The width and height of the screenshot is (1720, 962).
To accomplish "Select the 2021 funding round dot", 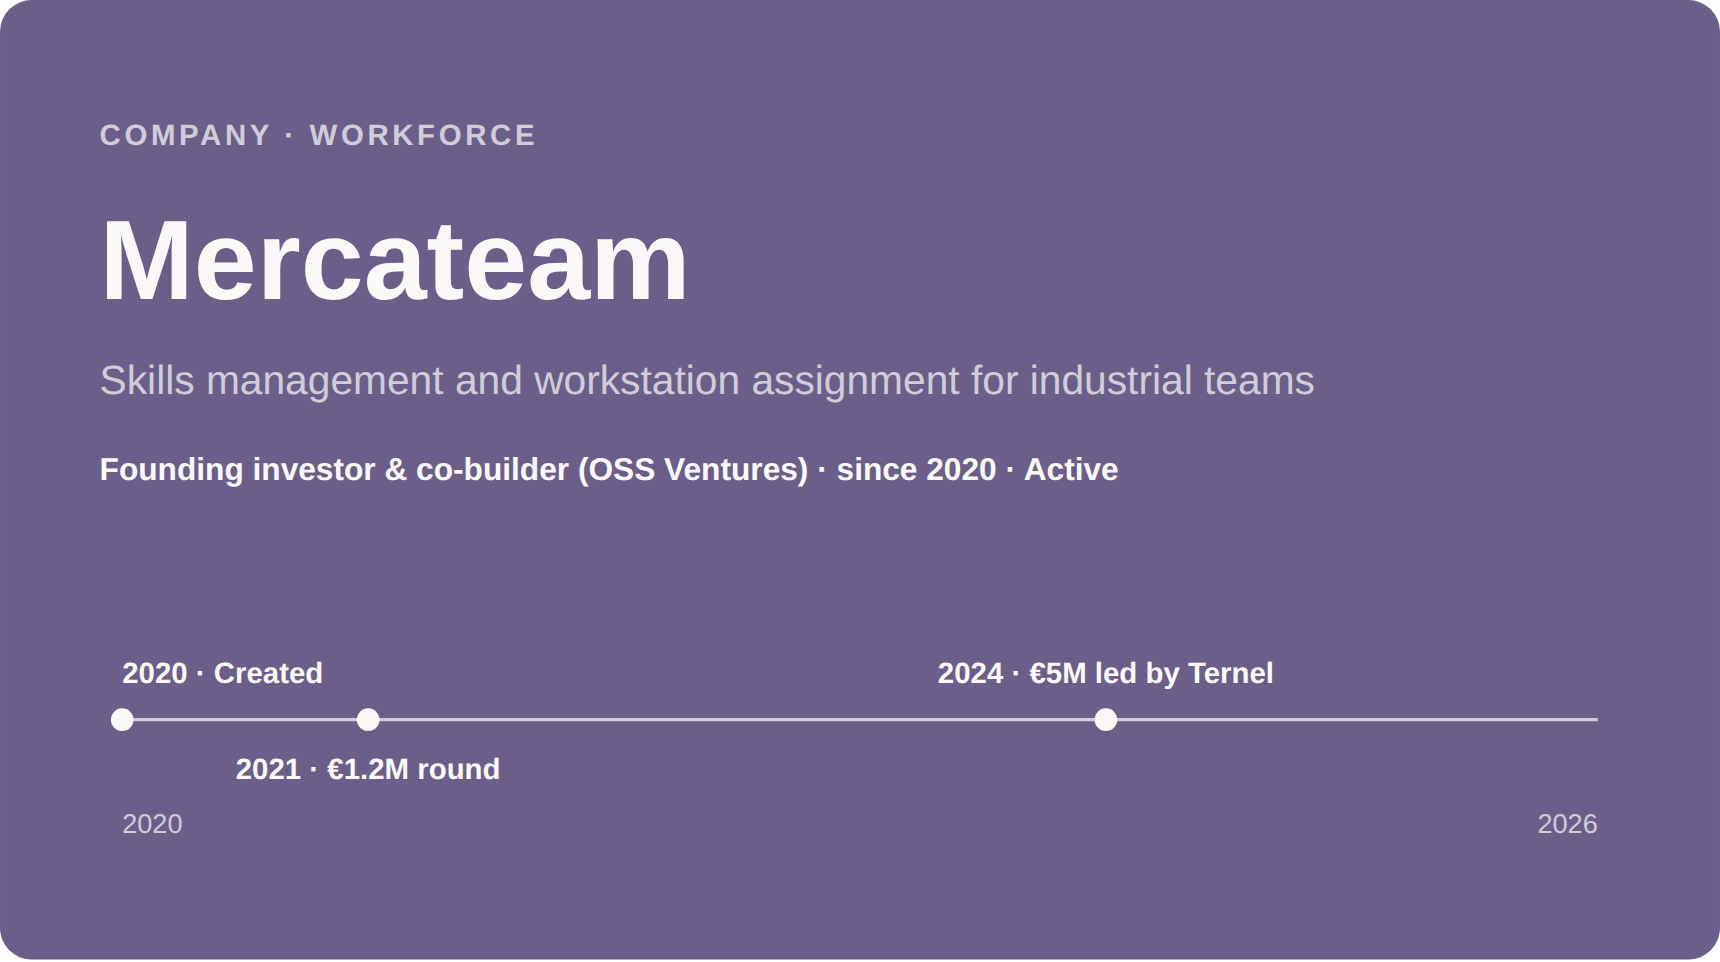I will tap(368, 720).
